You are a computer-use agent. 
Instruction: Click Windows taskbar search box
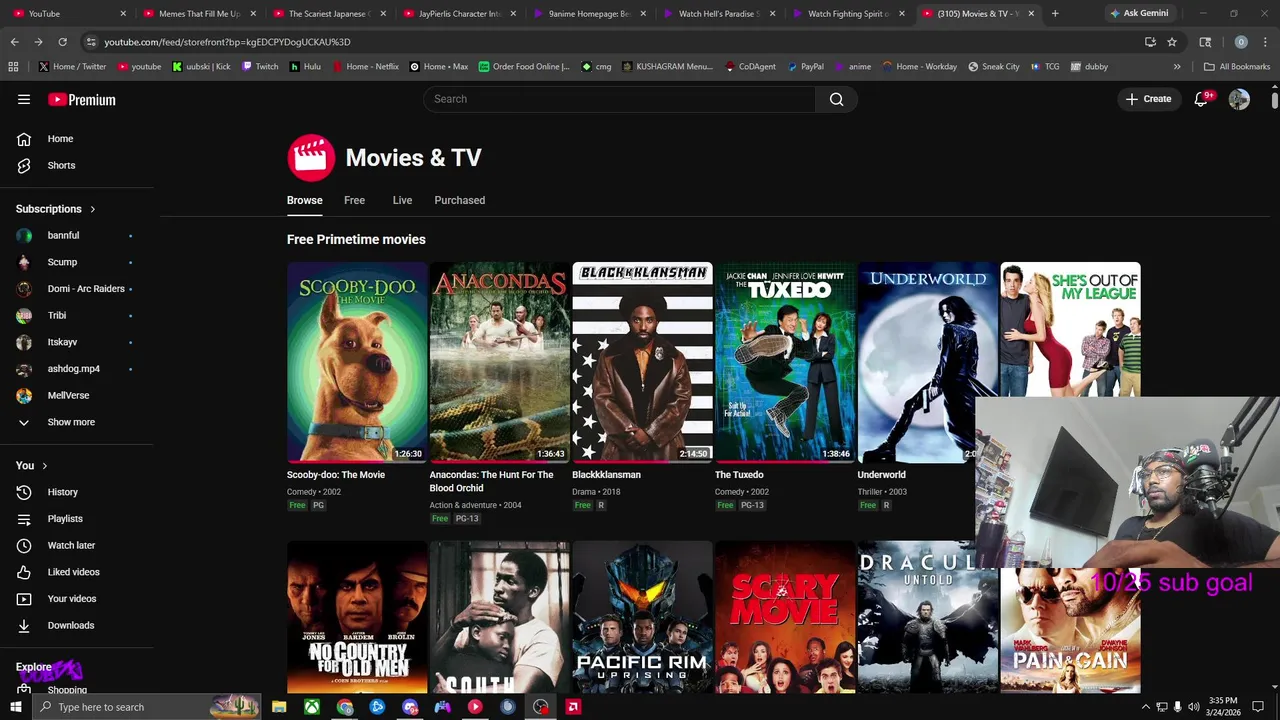click(146, 707)
